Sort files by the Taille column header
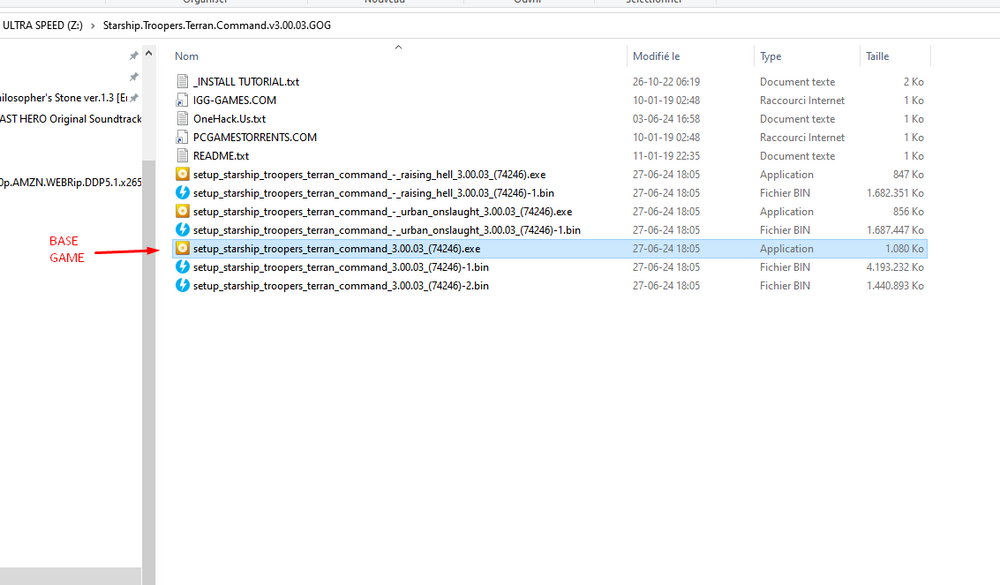 (877, 56)
